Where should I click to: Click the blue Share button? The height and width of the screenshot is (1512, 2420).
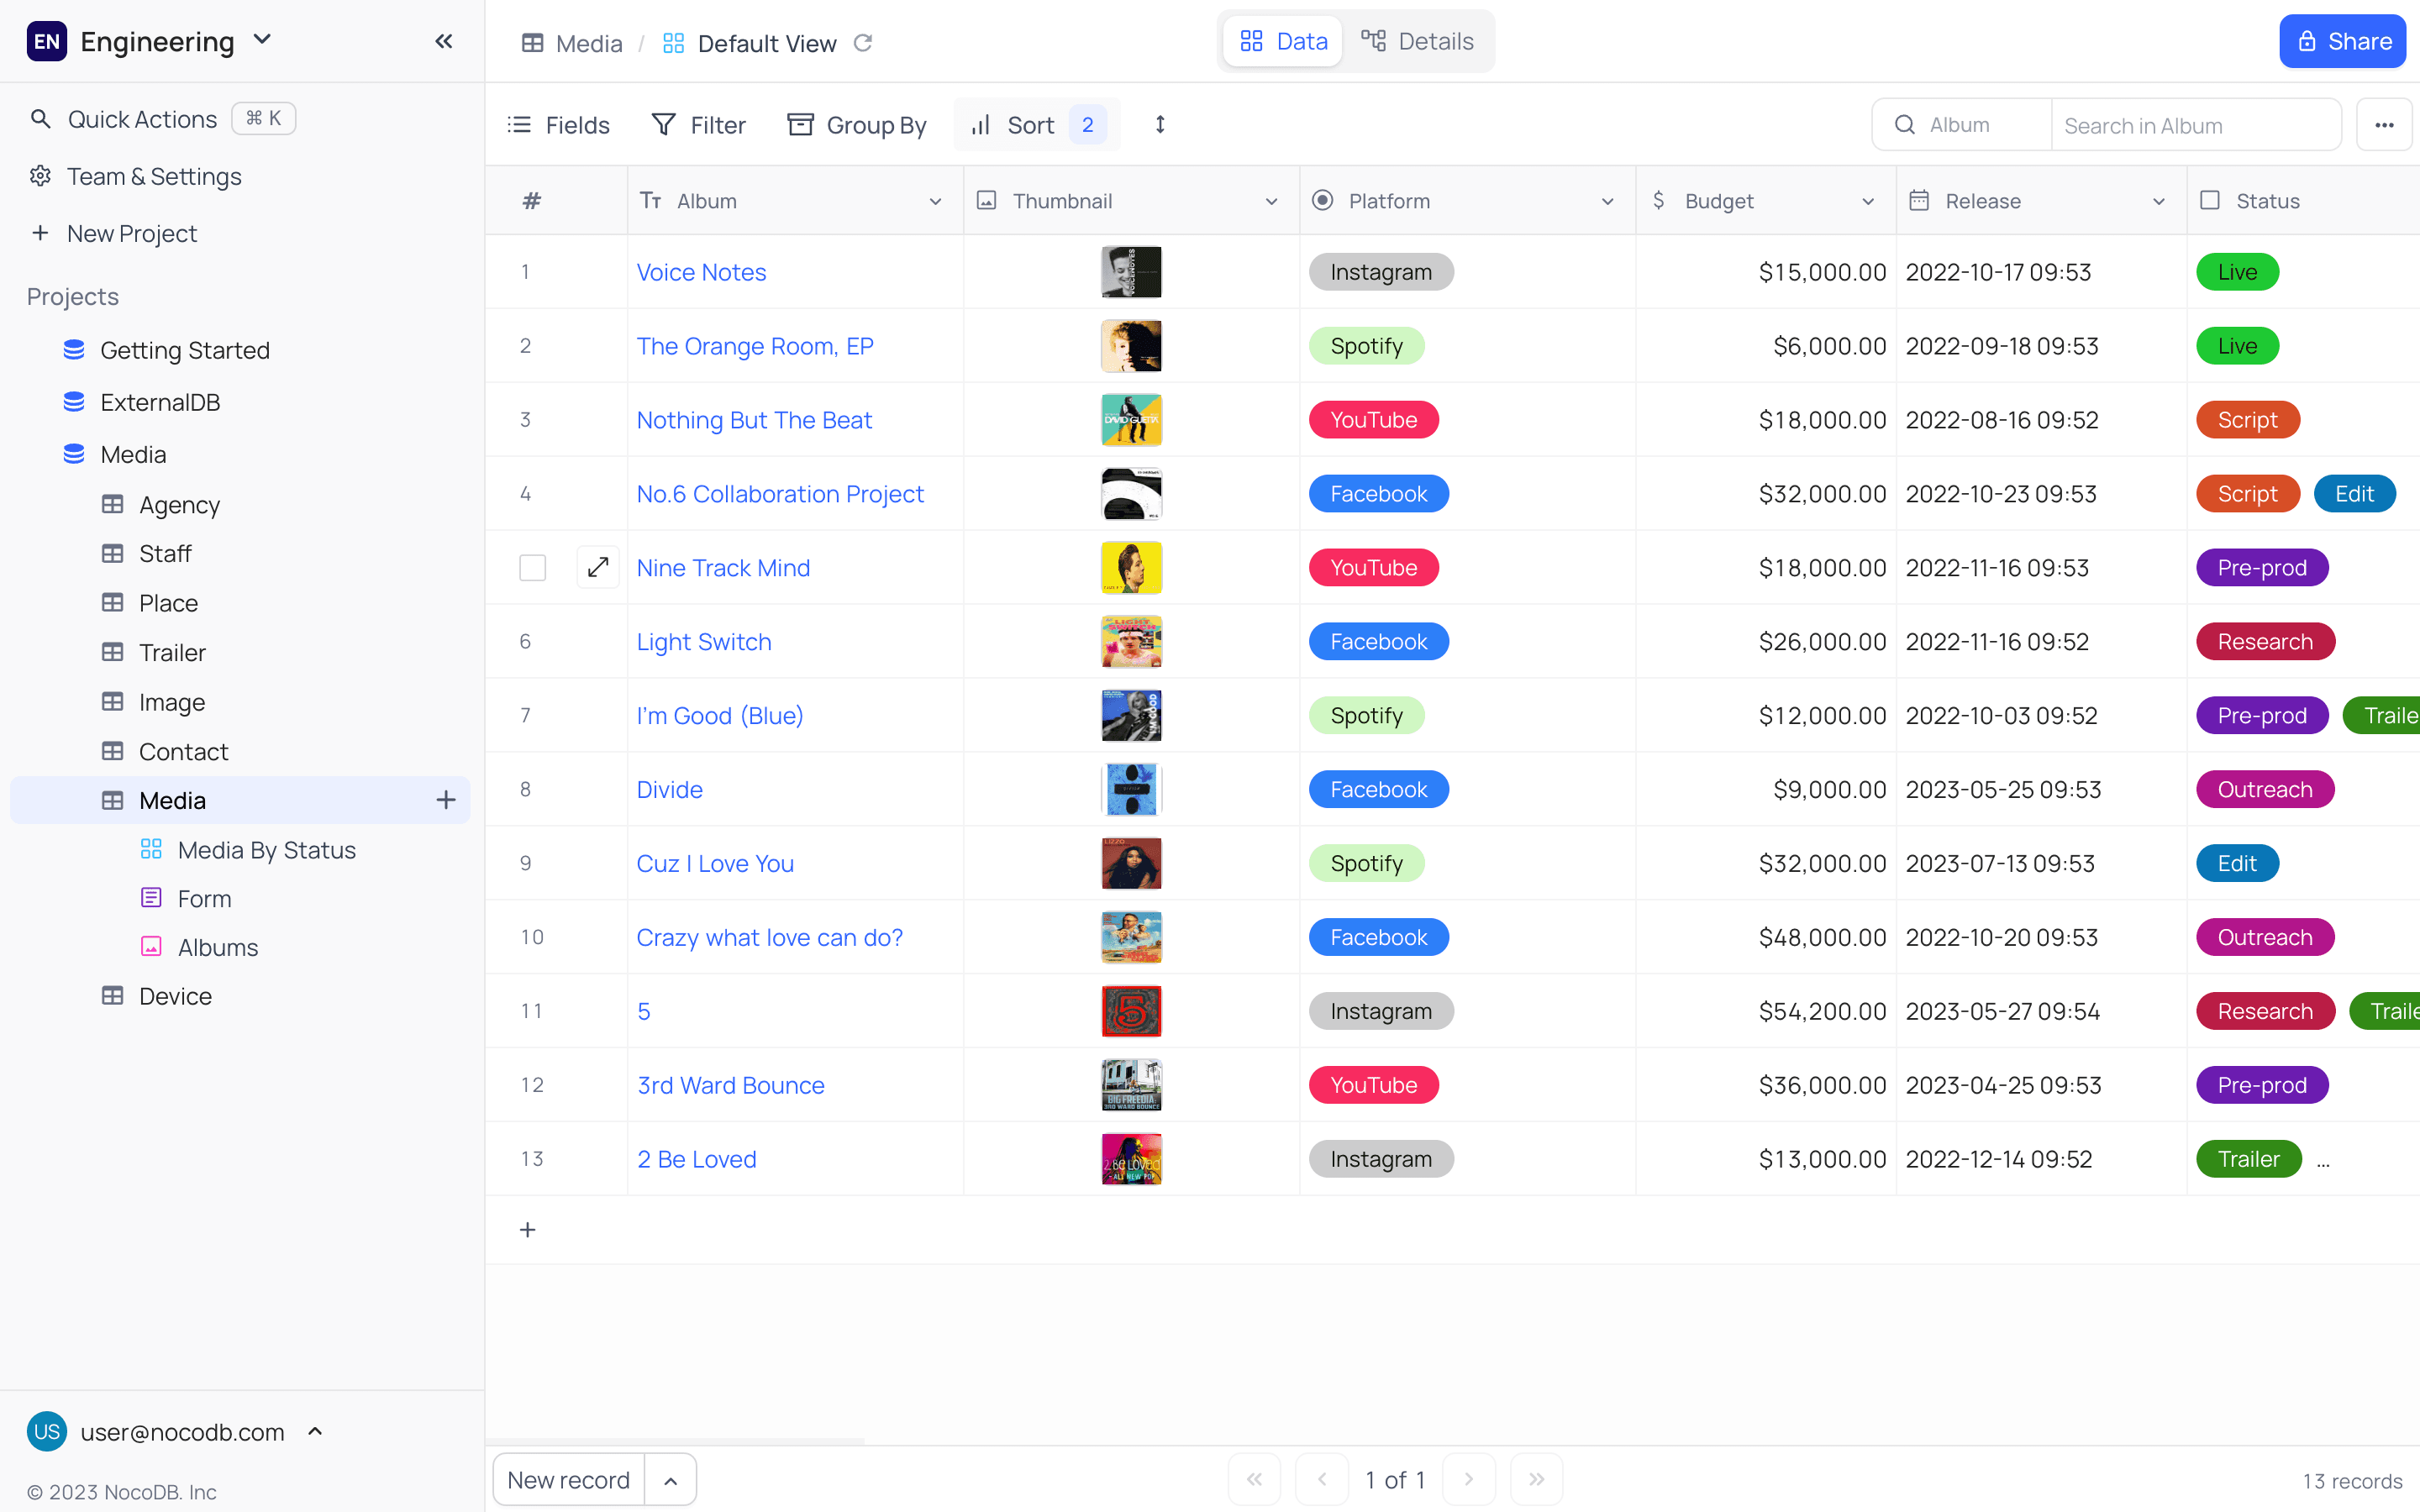[2341, 41]
